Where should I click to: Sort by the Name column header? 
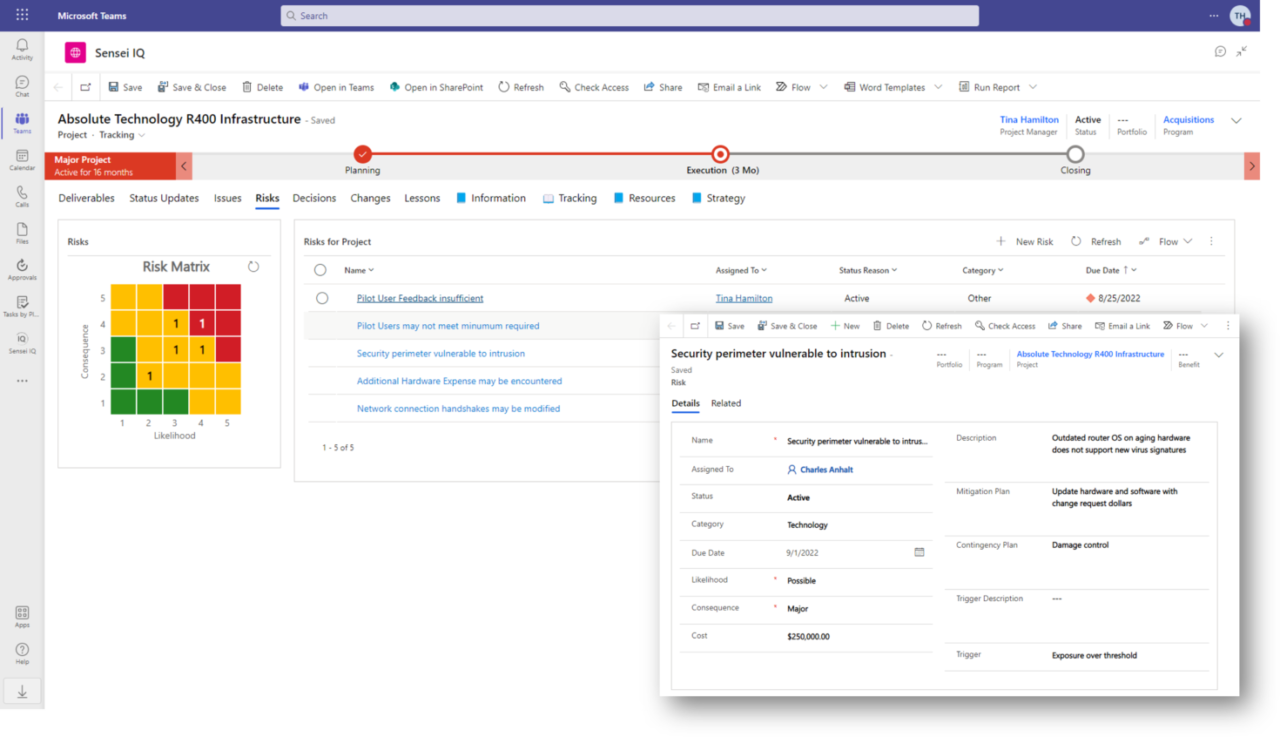tap(359, 270)
